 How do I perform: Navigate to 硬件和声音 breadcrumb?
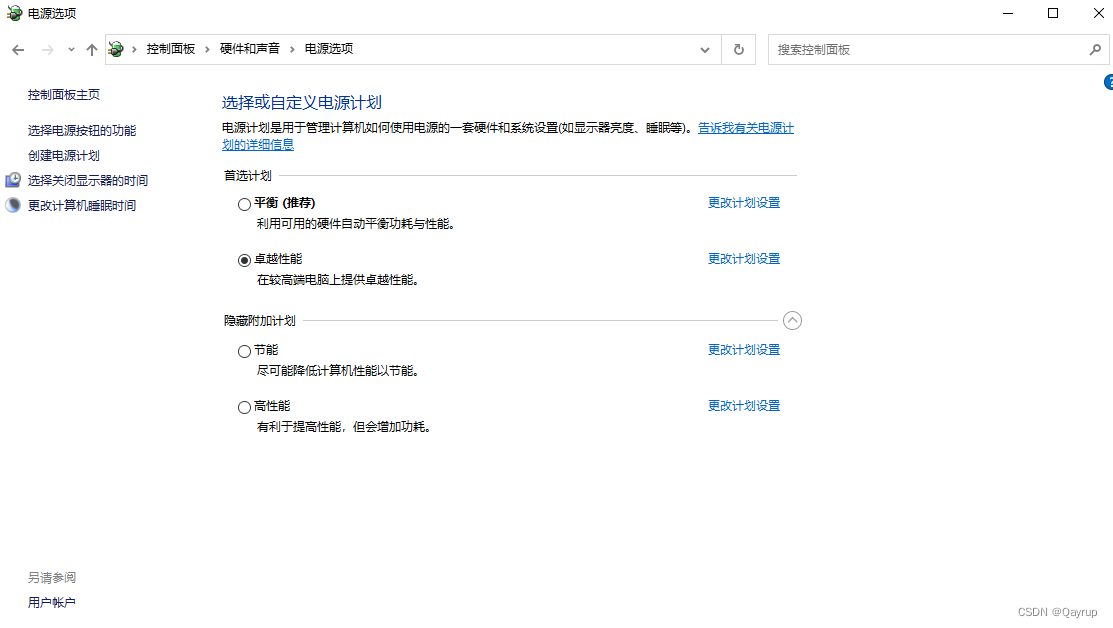click(250, 49)
